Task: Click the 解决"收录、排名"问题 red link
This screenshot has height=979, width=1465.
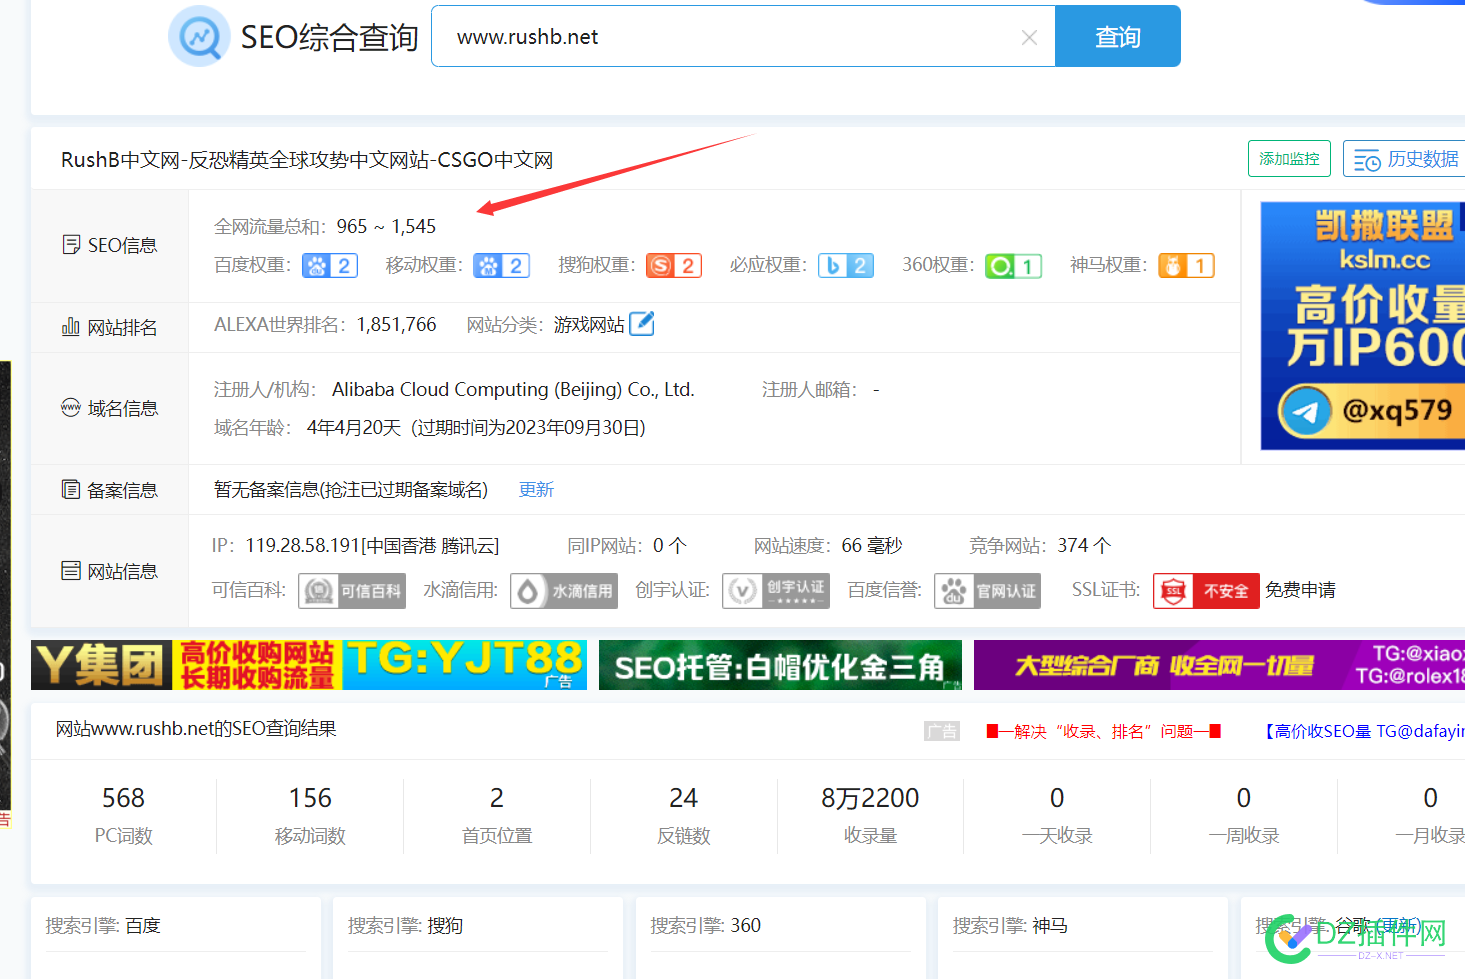Action: coord(1104,732)
